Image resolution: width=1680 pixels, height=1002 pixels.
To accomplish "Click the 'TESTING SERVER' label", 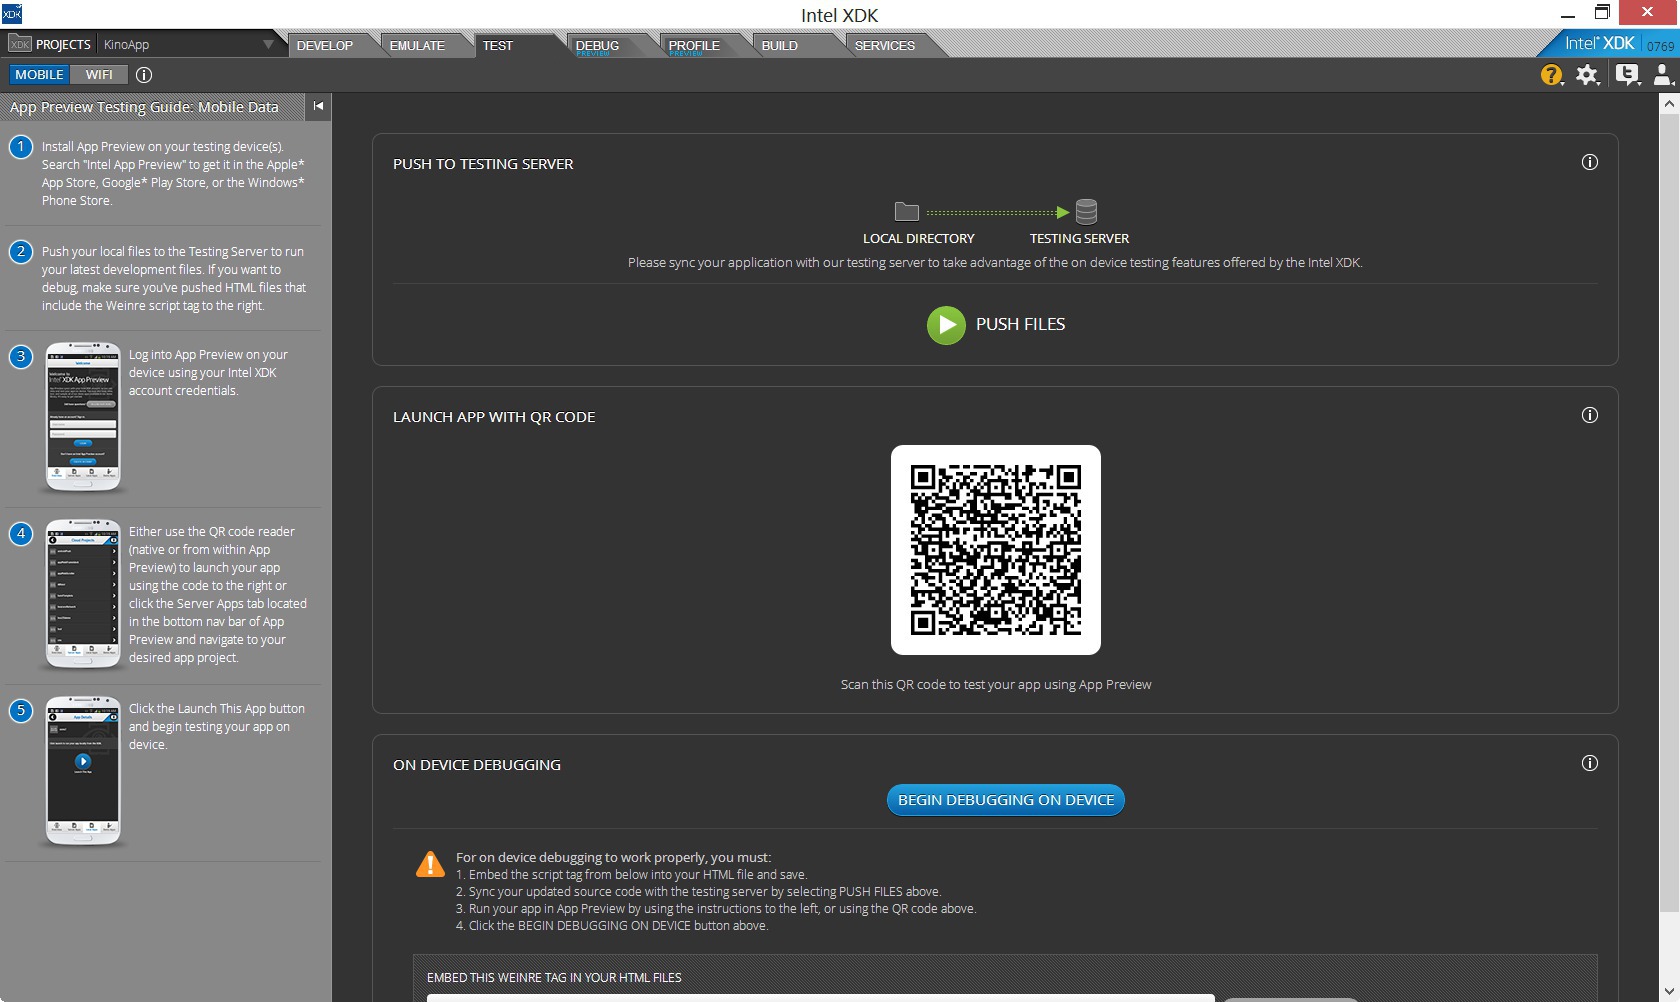I will tap(1080, 239).
